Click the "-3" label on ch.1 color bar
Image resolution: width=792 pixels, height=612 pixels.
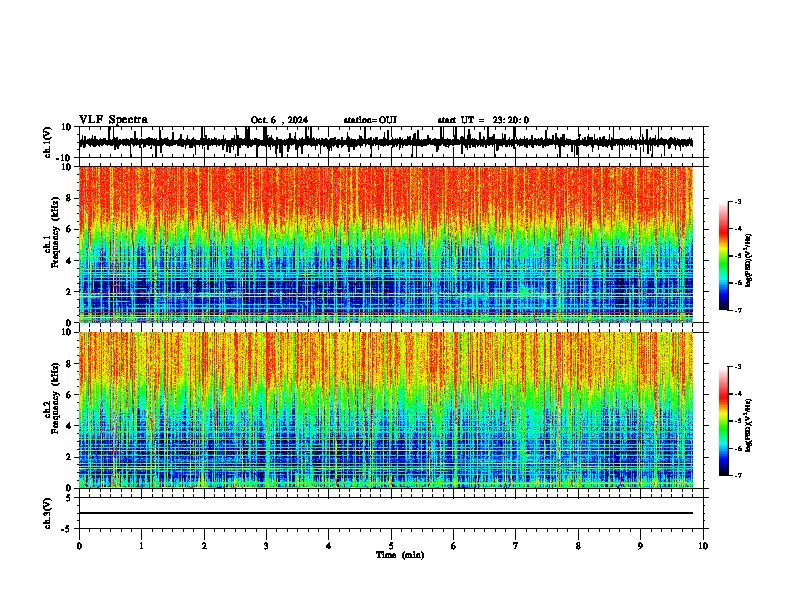tap(738, 202)
